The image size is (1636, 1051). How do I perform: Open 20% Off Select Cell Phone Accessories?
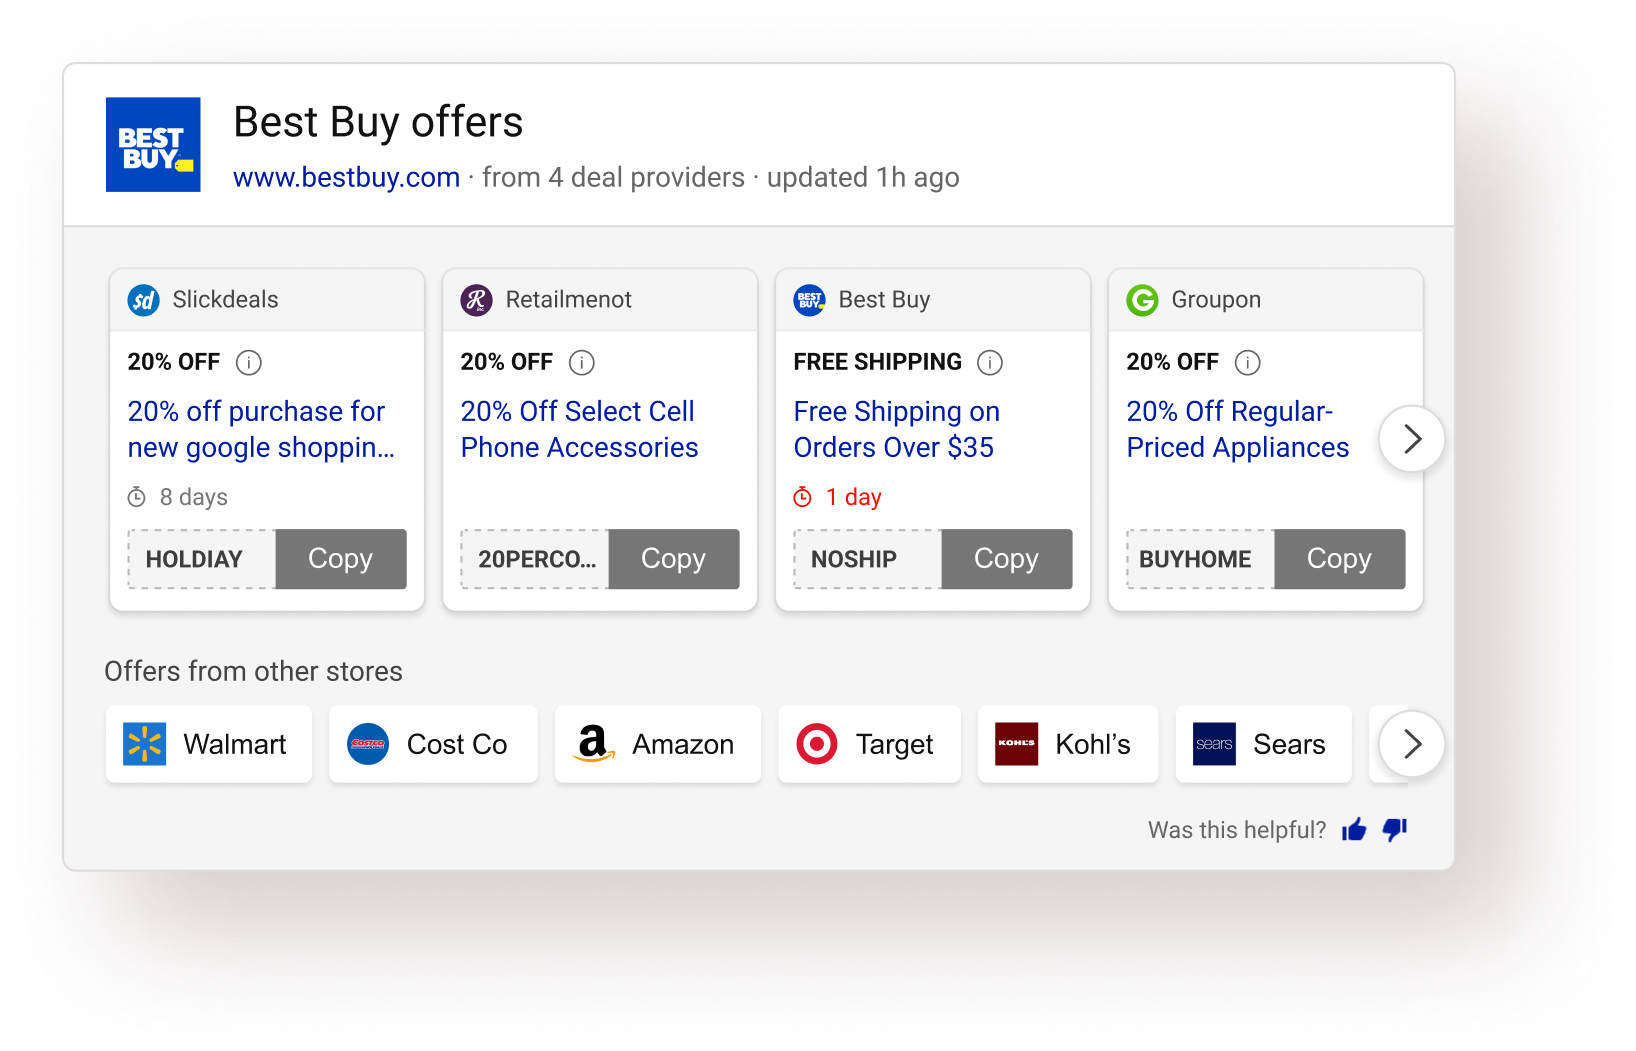pos(579,429)
